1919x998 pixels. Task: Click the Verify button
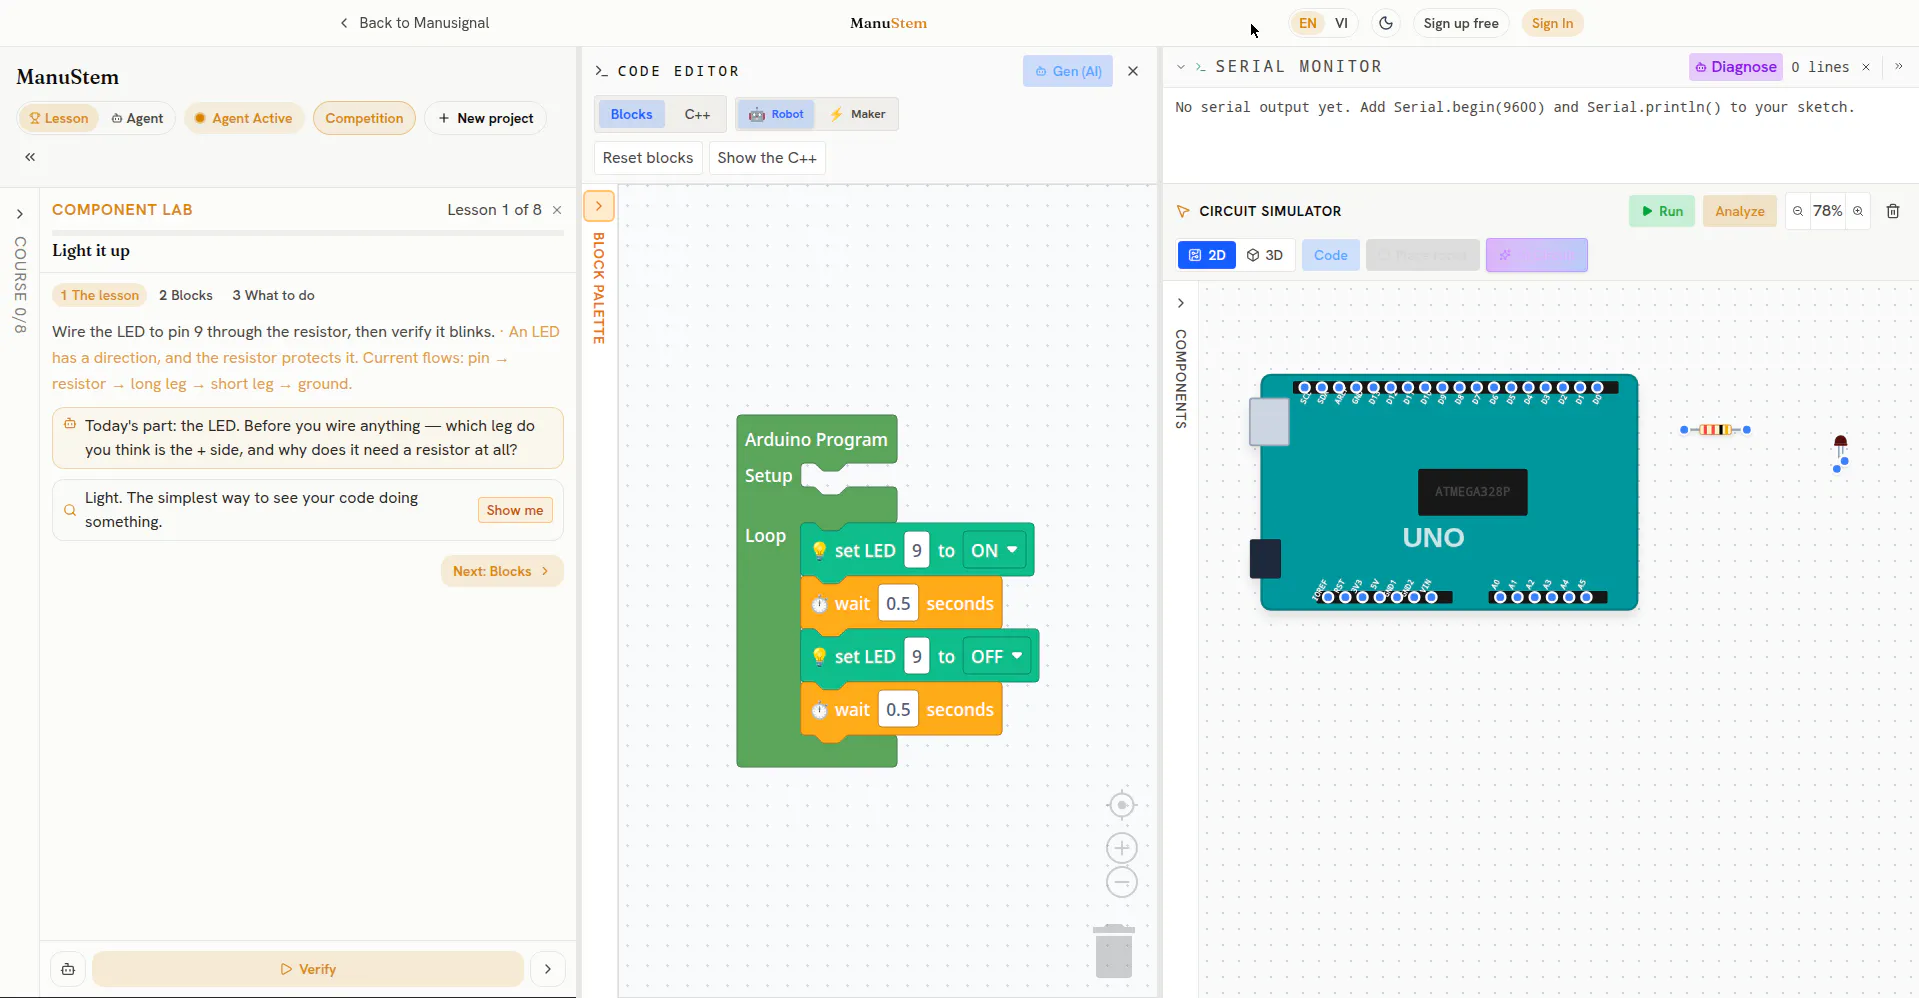[x=308, y=969]
